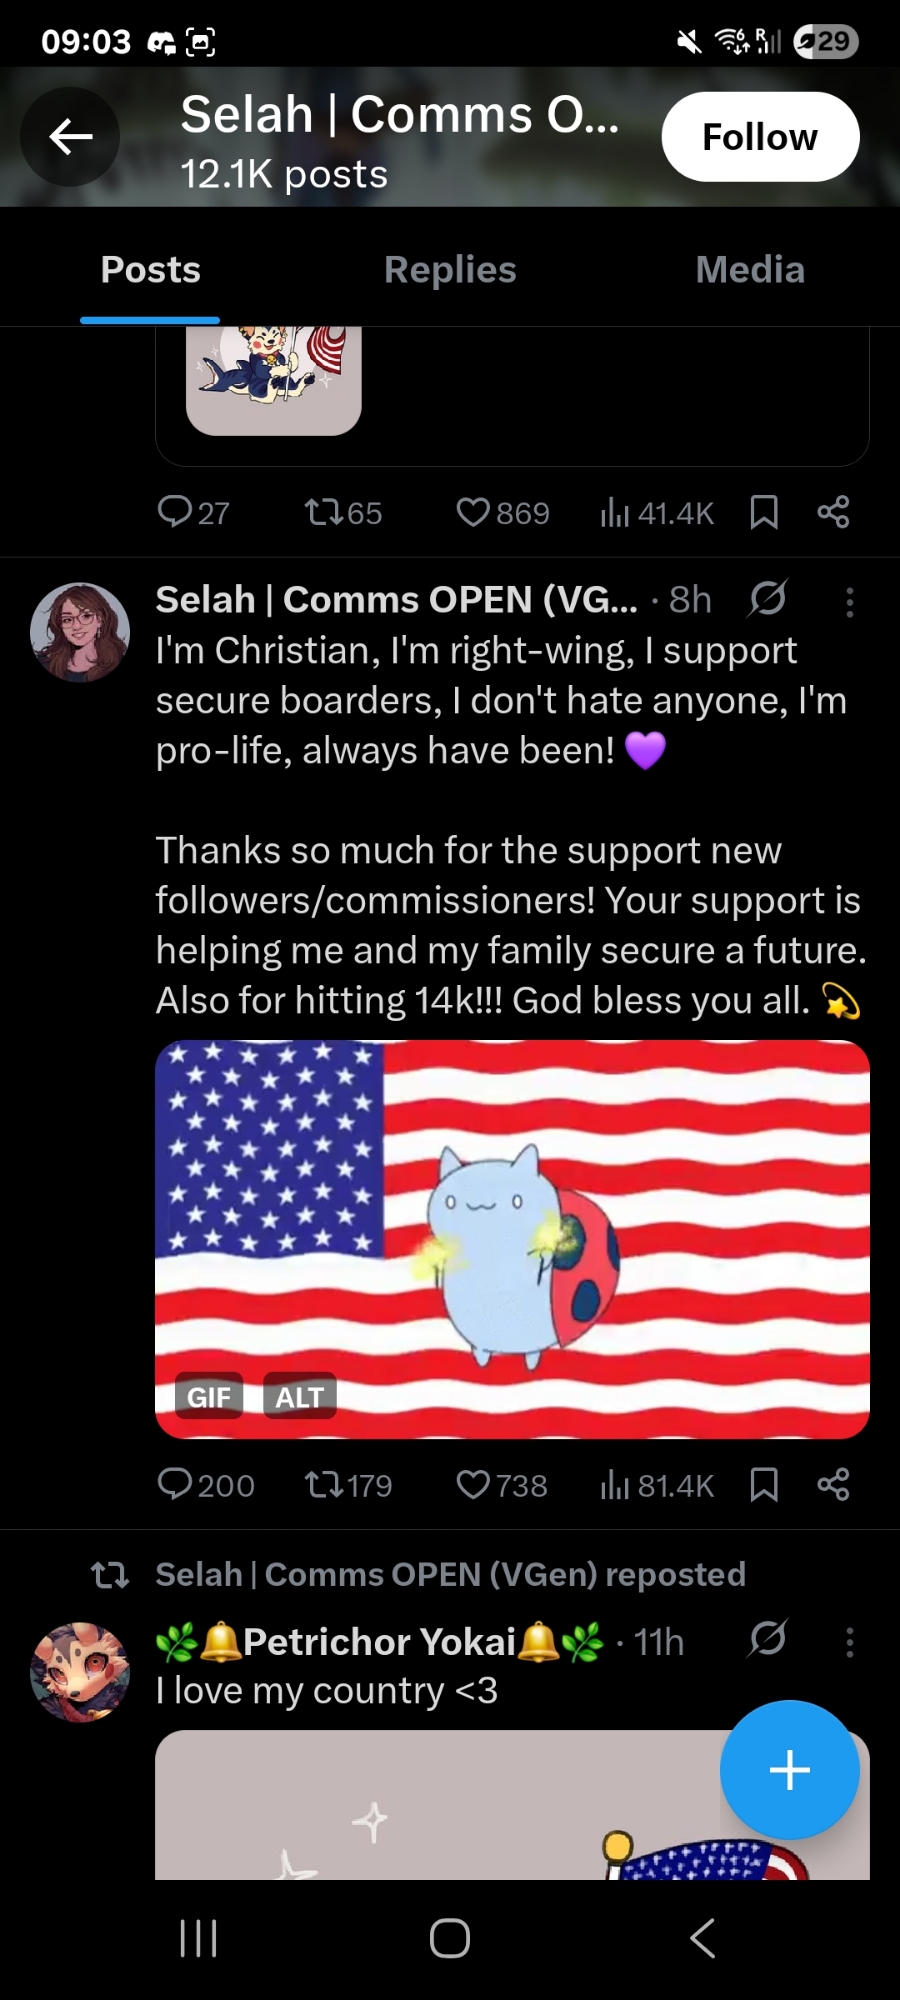Show ALT description of flag GIF
The image size is (900, 2000).
299,1397
